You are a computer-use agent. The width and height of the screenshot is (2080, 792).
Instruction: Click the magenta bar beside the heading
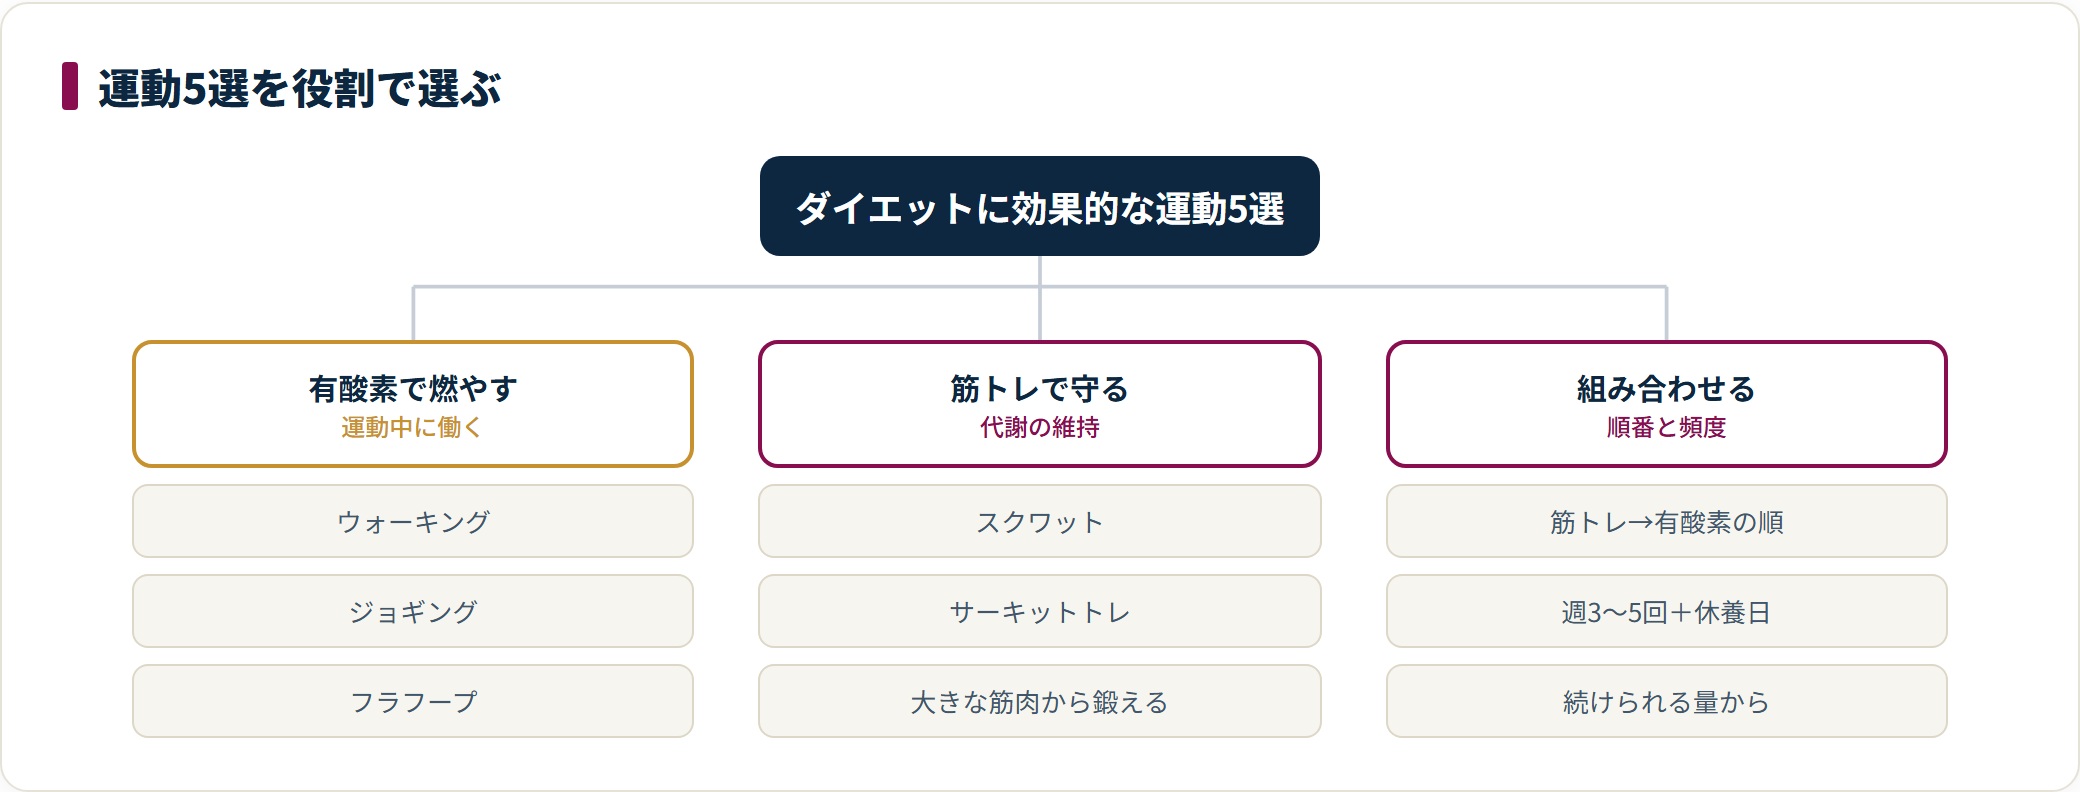[70, 86]
